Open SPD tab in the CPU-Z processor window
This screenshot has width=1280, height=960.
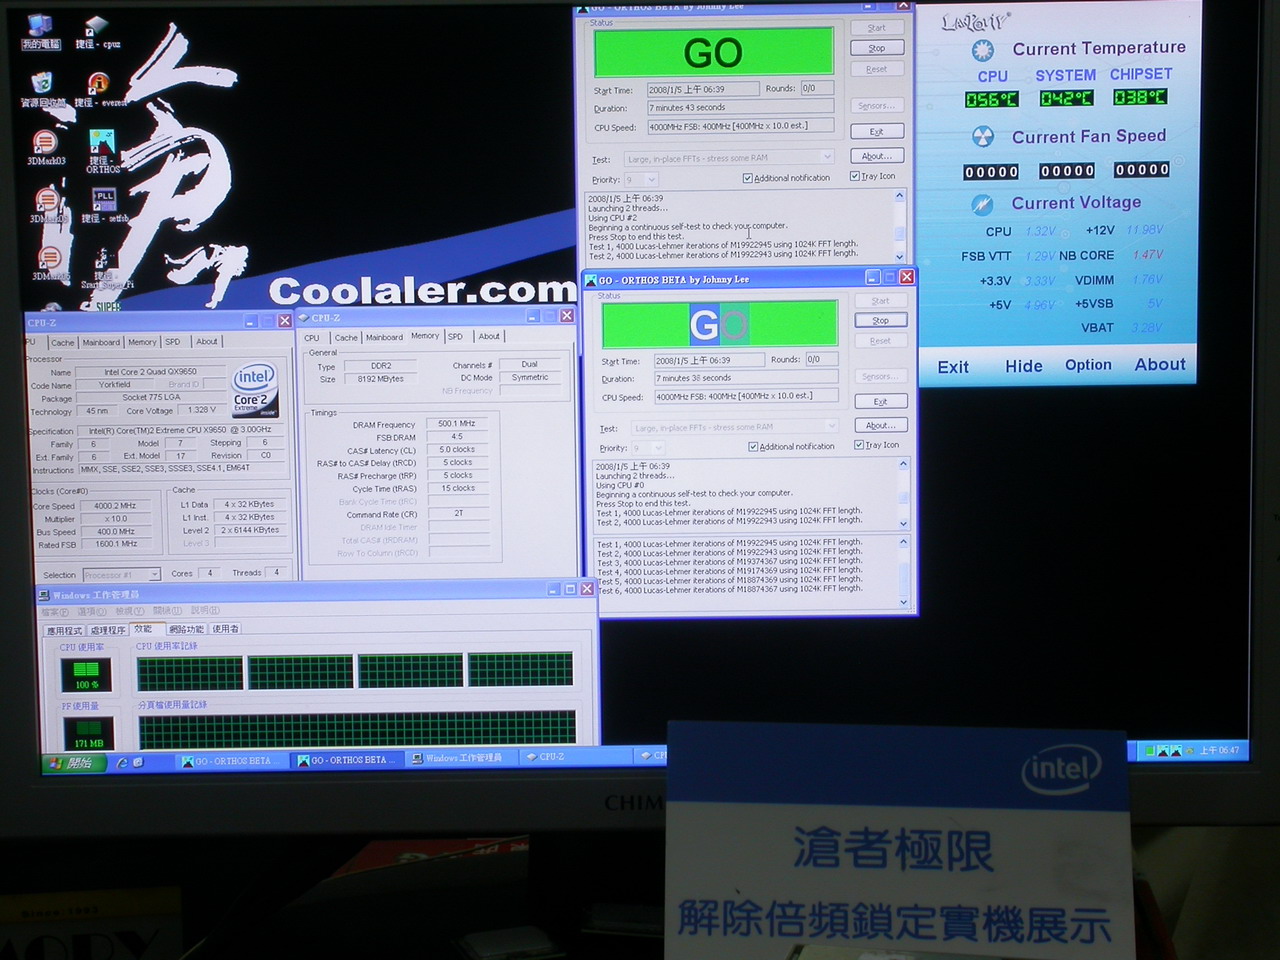click(x=173, y=342)
